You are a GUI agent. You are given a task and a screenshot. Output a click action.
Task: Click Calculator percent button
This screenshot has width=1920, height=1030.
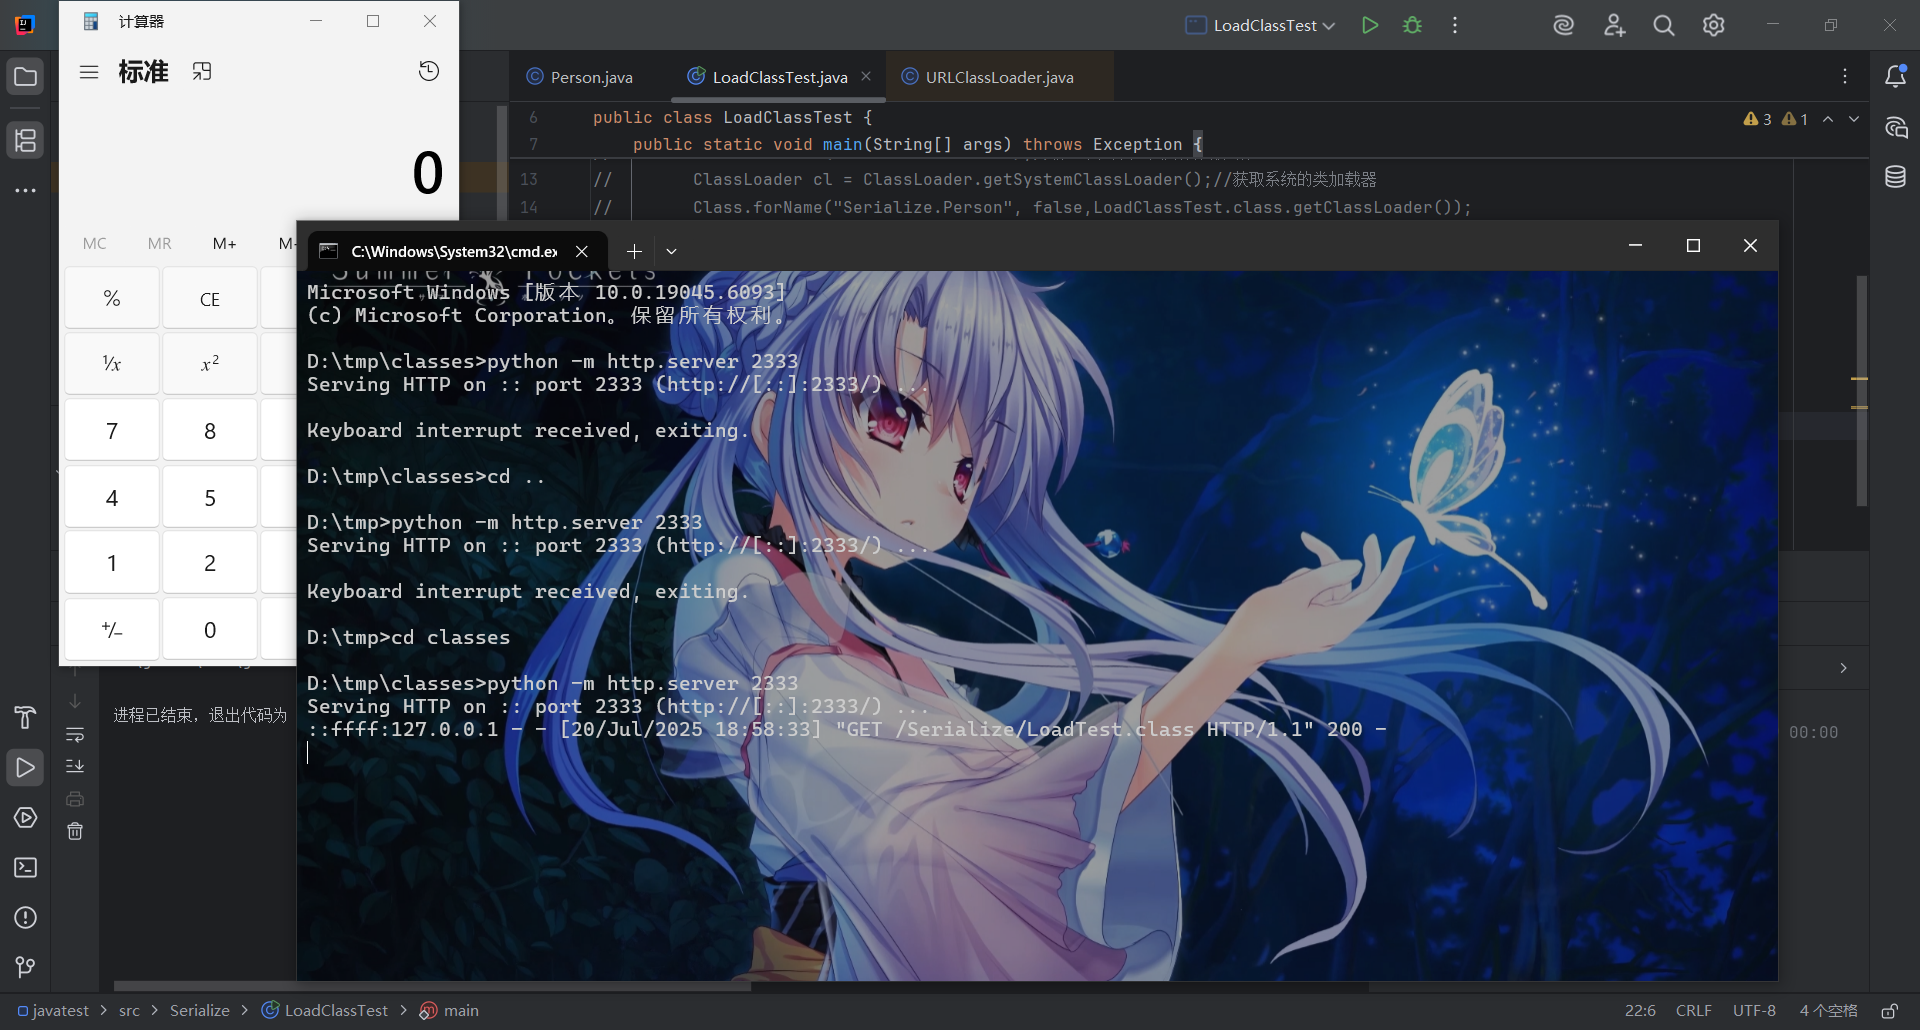112,298
